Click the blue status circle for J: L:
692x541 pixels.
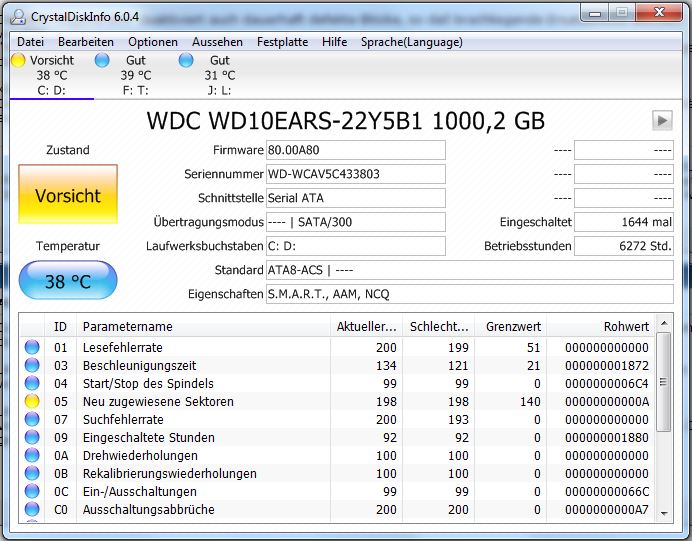[x=186, y=60]
